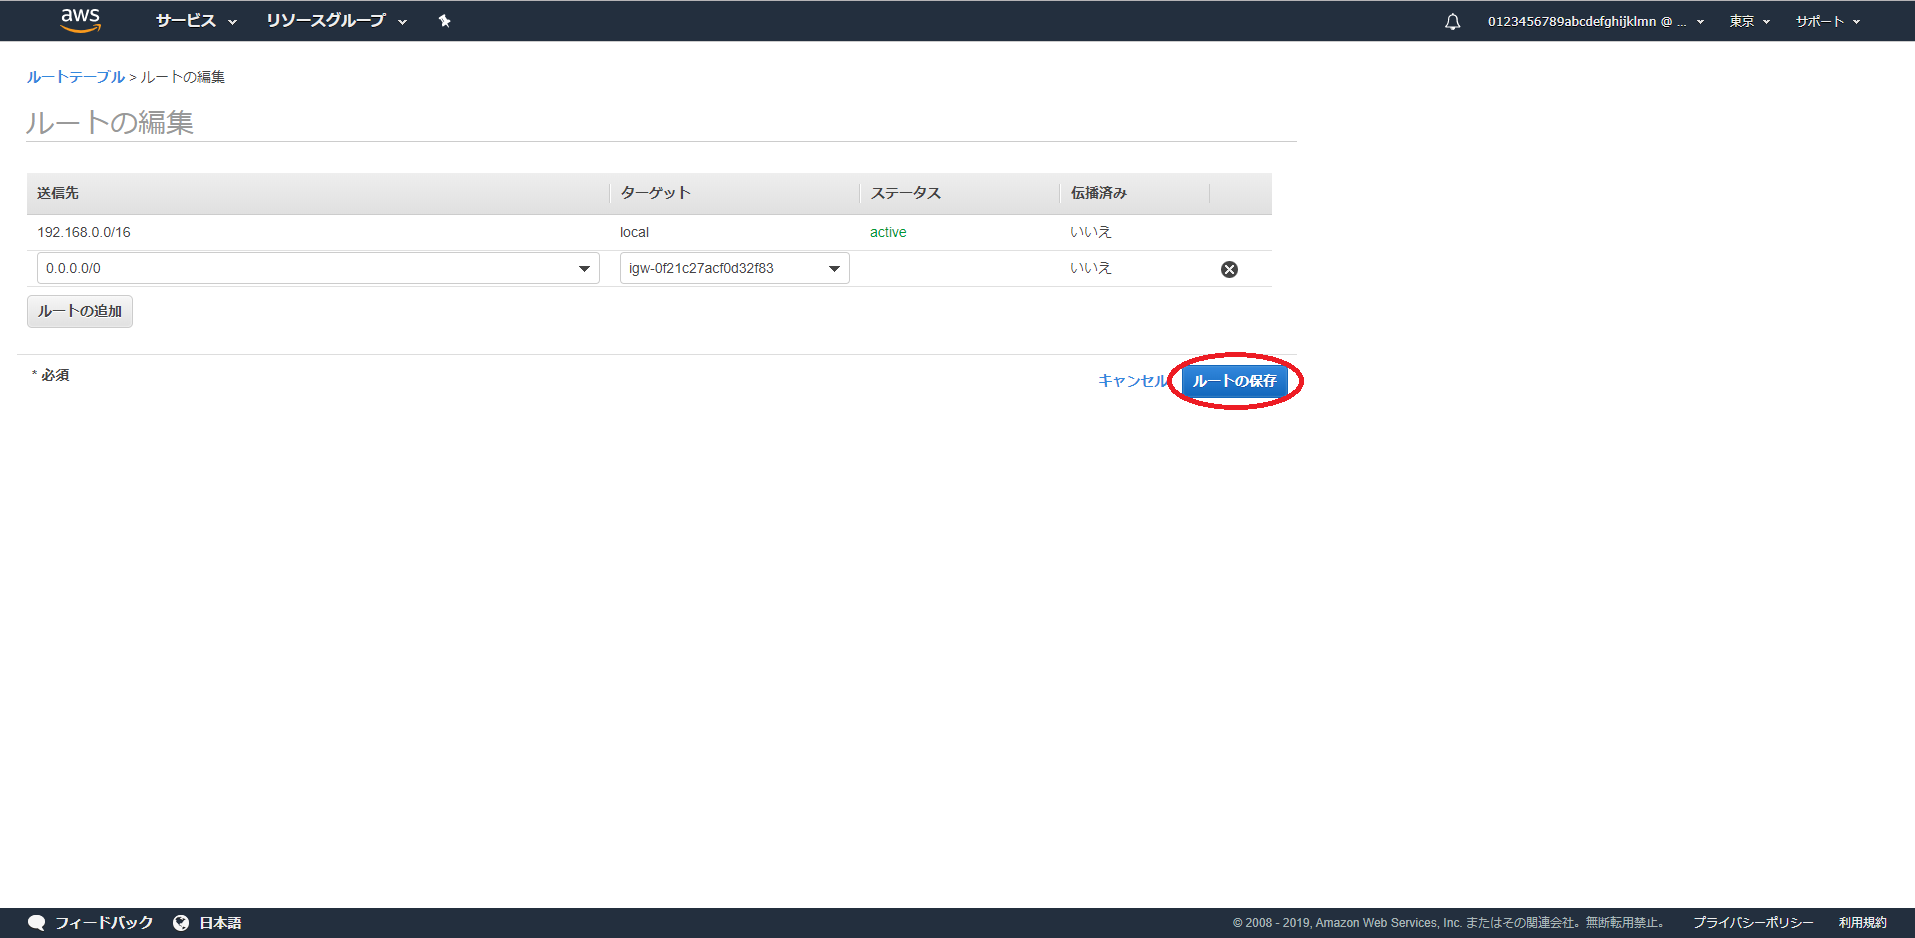Open the 東京 region selector
Screen dimensions: 1915x938
click(1749, 21)
